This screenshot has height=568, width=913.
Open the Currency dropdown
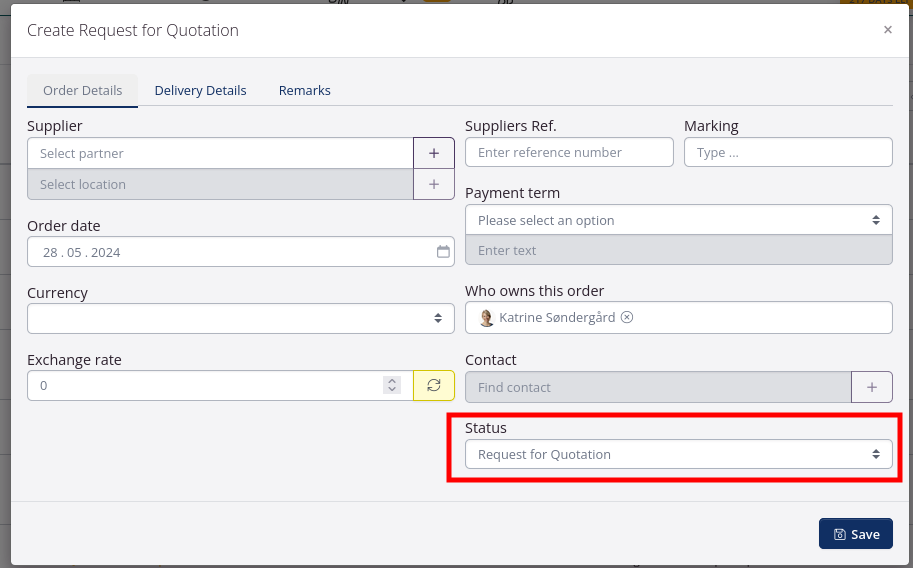pos(240,318)
